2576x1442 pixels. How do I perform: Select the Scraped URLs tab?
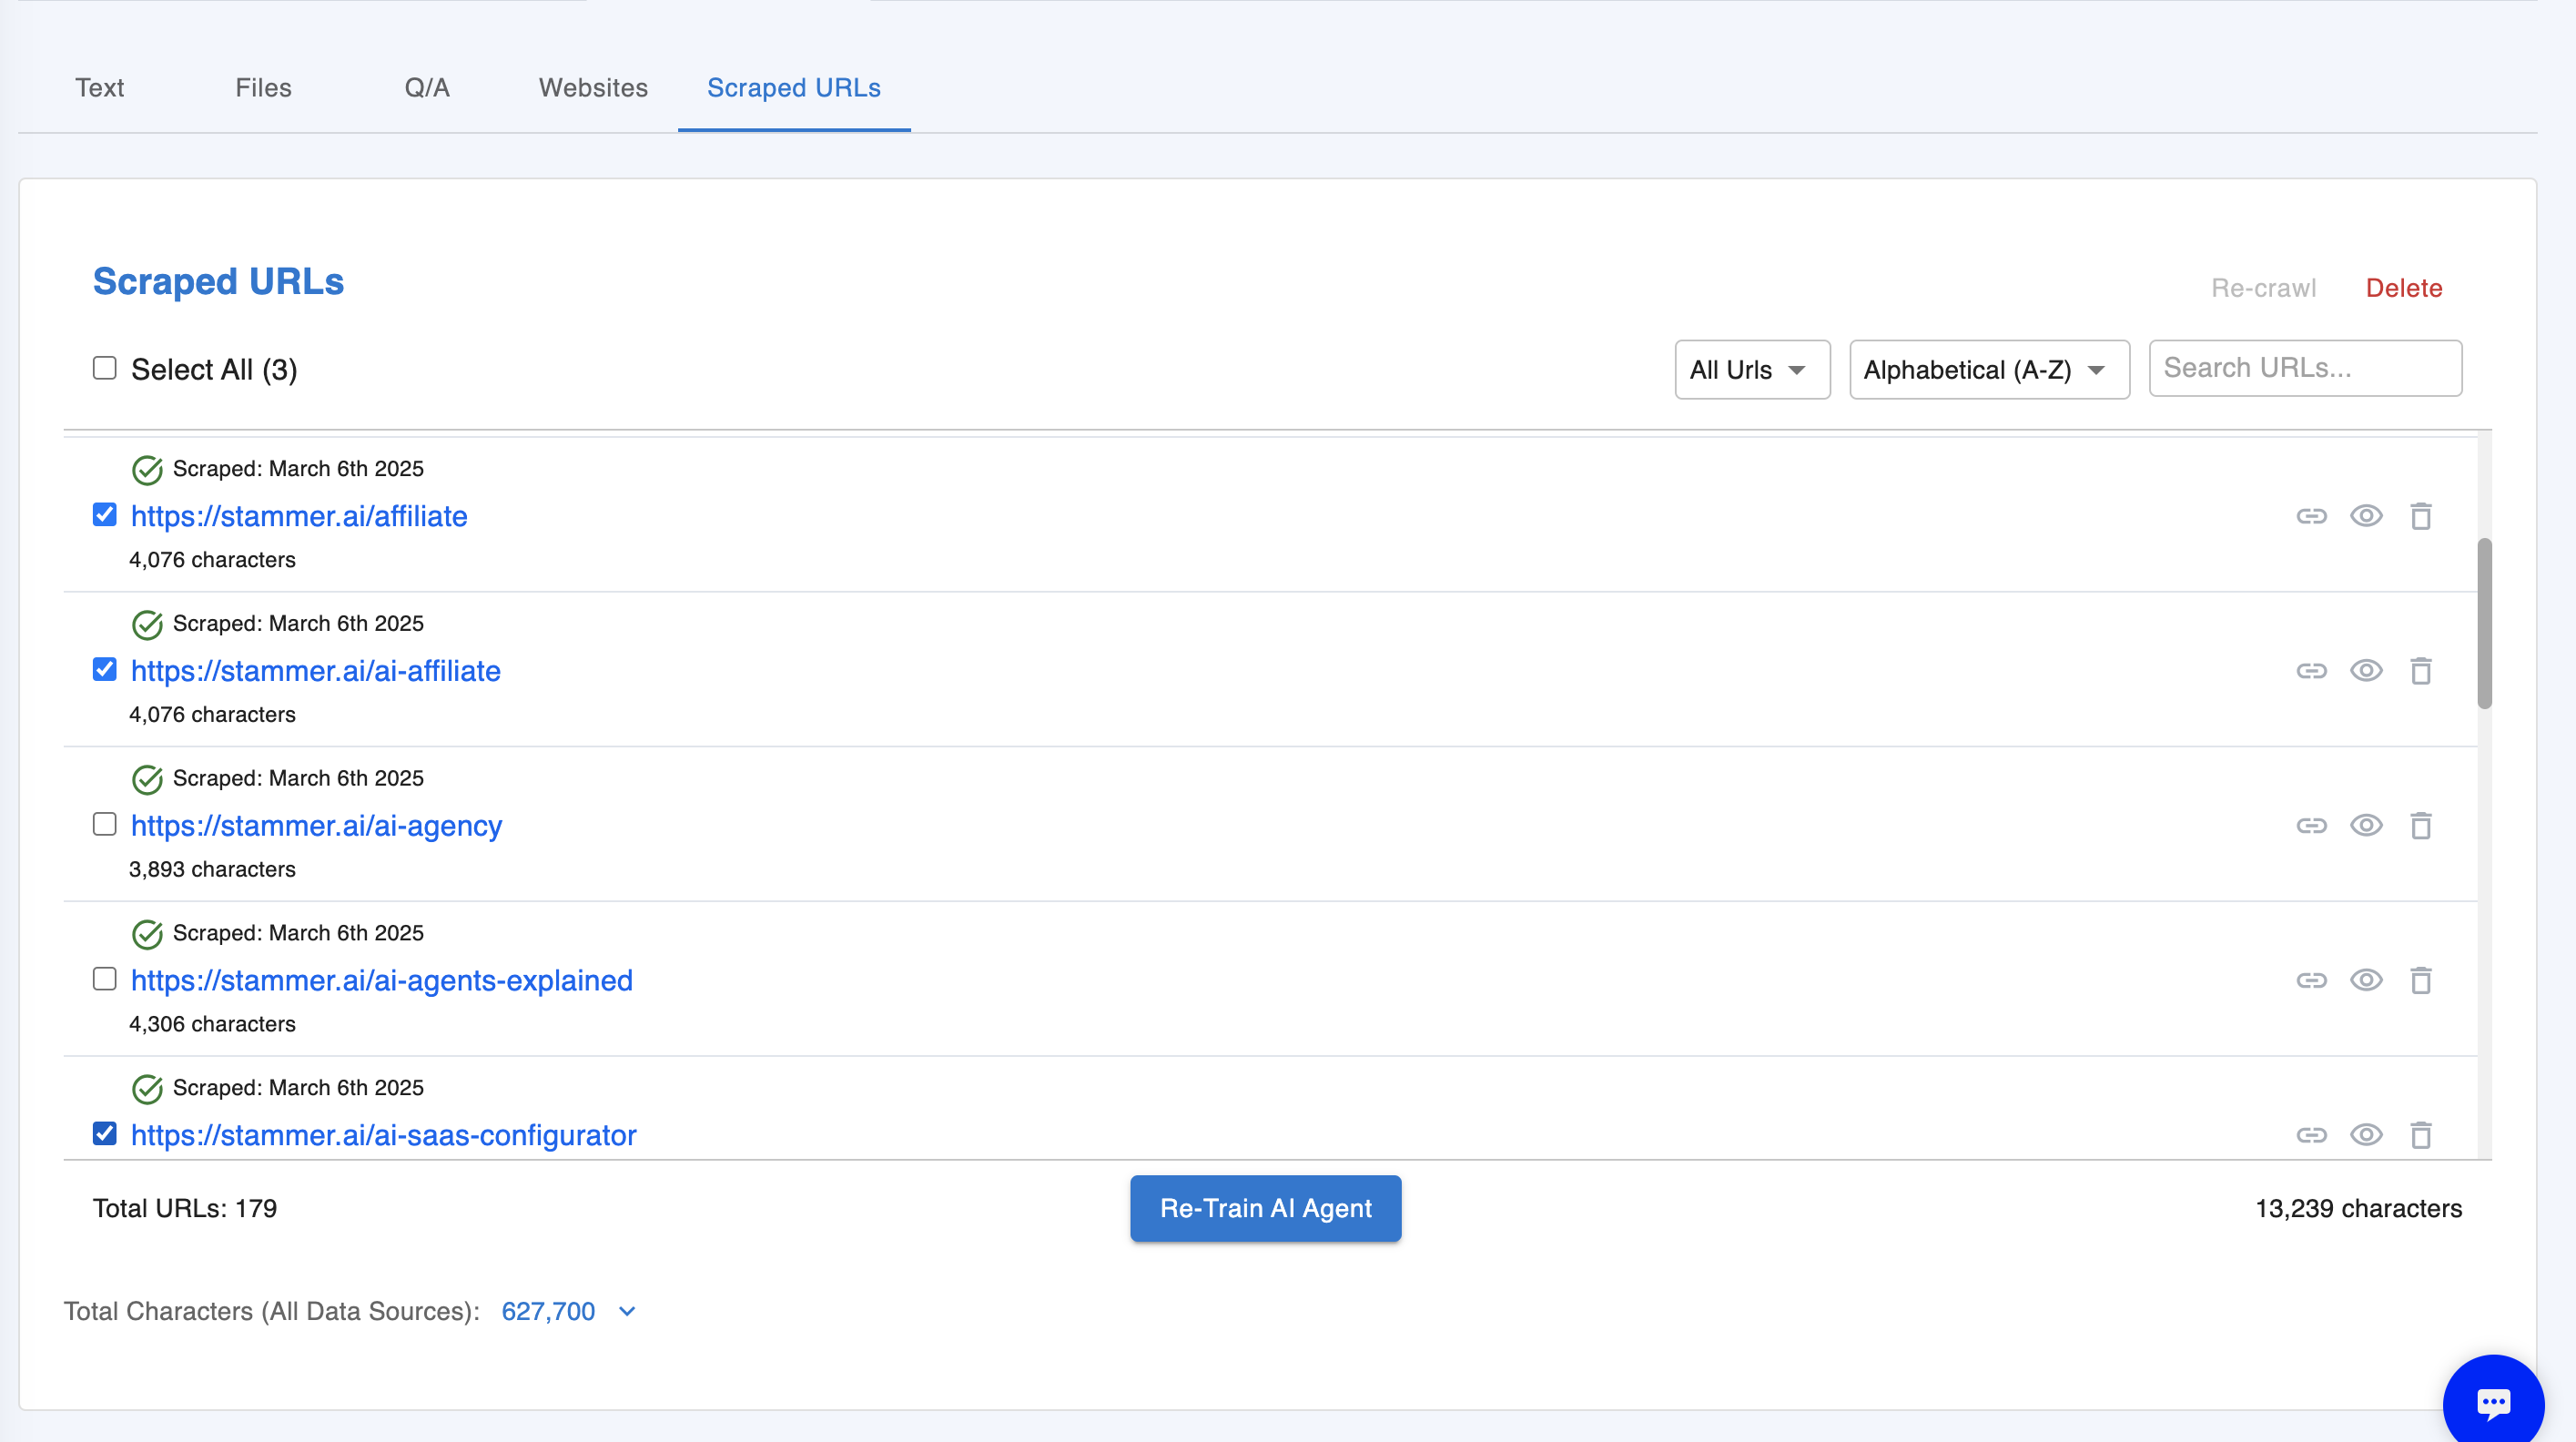tap(794, 88)
